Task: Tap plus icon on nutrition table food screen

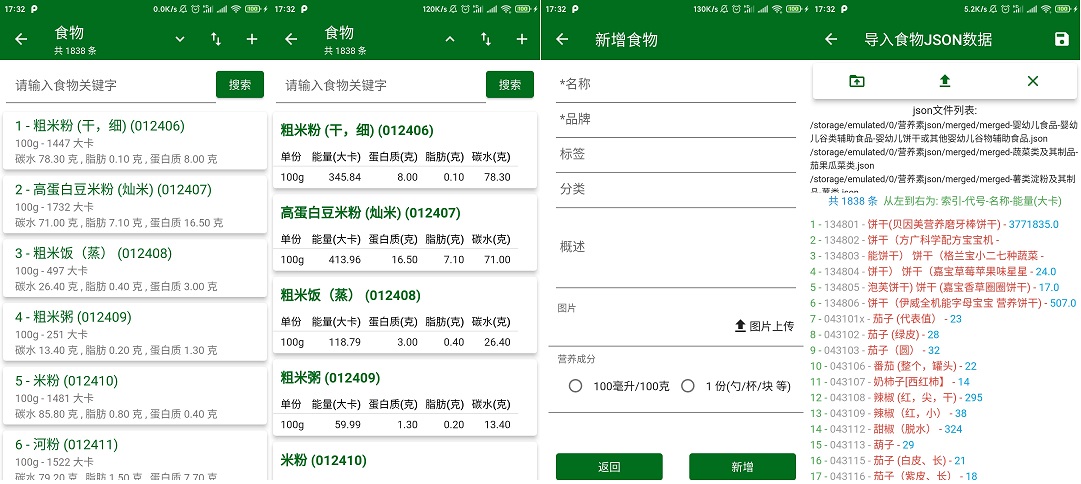Action: 522,39
